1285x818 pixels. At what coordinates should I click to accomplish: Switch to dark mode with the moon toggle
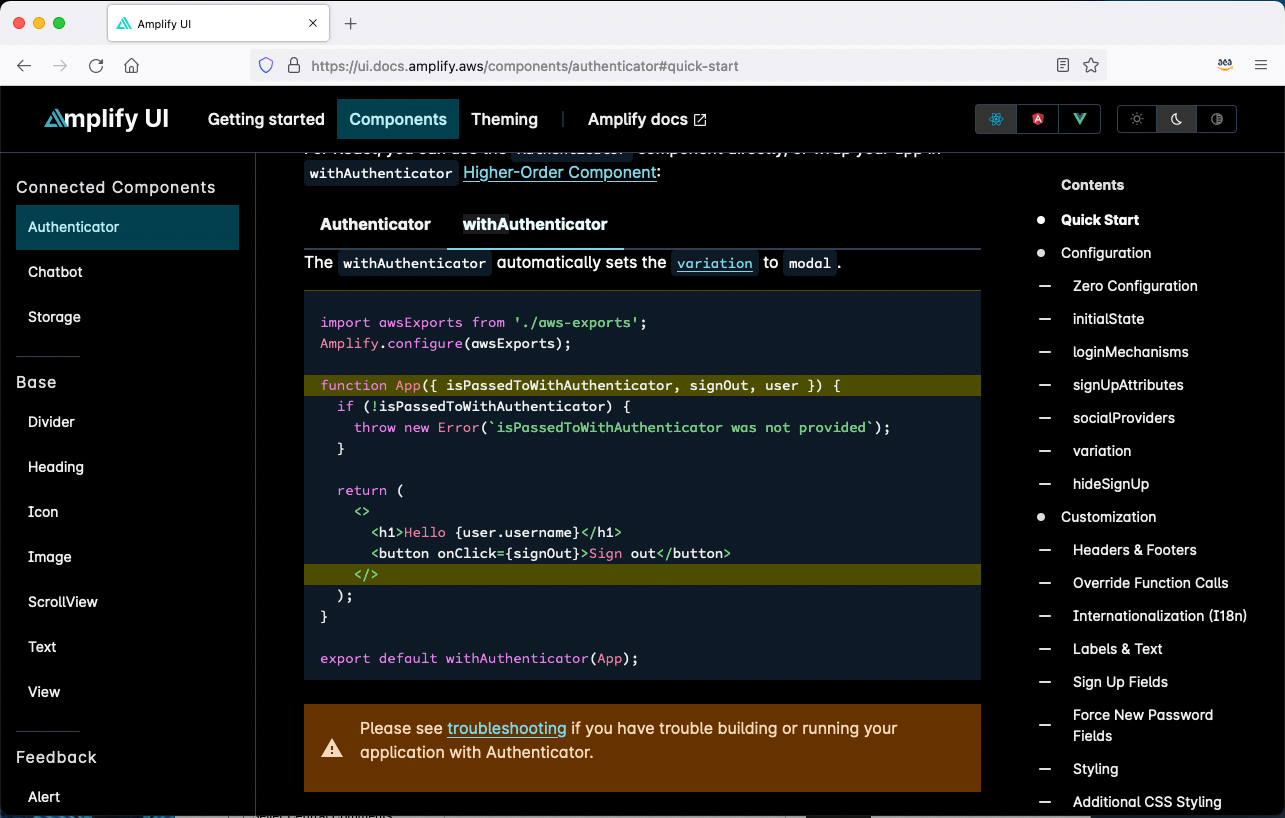tap(1176, 118)
